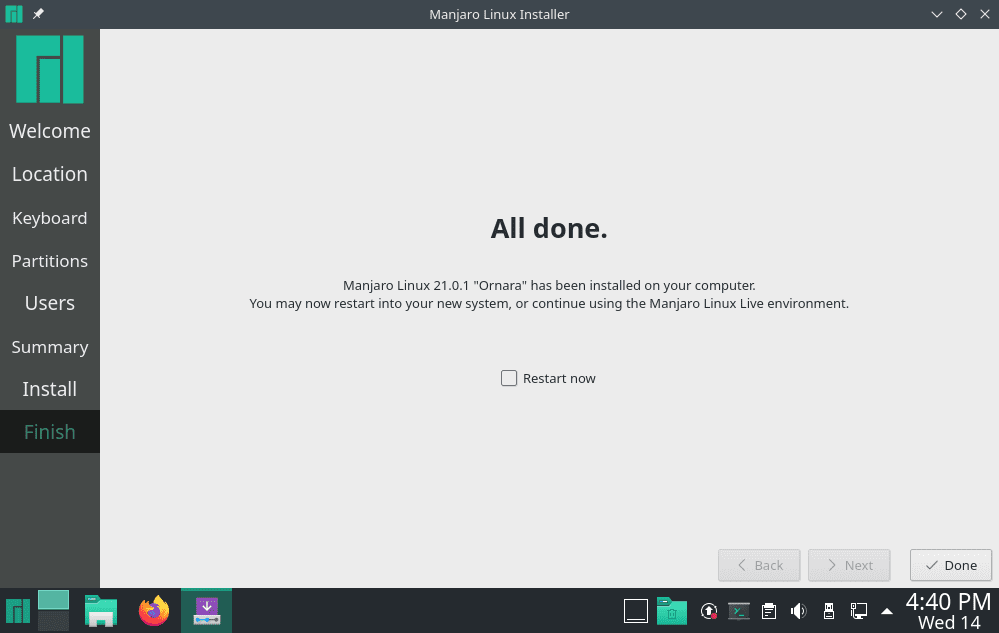Open the software update notifier in the tray
This screenshot has width=999, height=633.
coord(709,610)
